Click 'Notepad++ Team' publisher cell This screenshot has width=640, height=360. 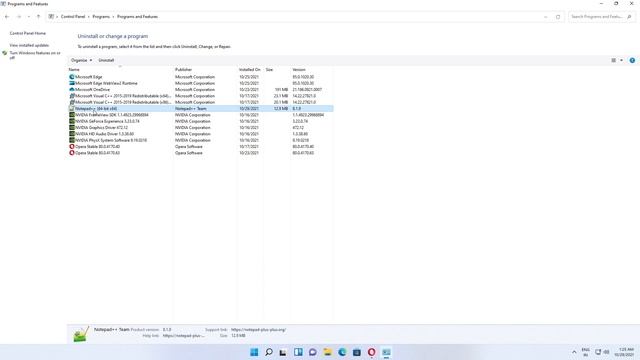191,109
